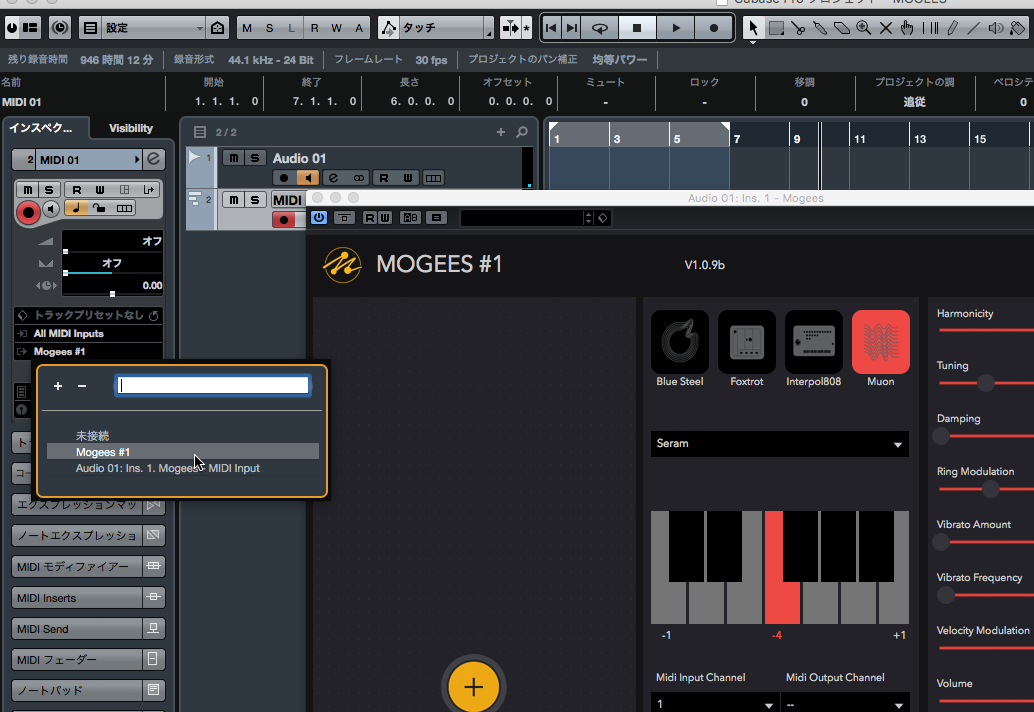Choose the Foxtrot instrument

click(x=746, y=342)
